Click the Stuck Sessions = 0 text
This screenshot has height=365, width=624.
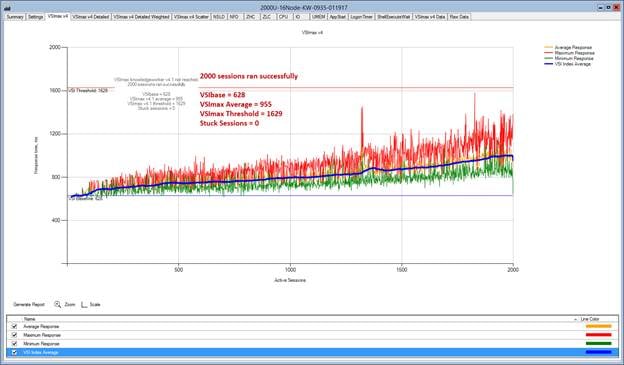tap(229, 123)
